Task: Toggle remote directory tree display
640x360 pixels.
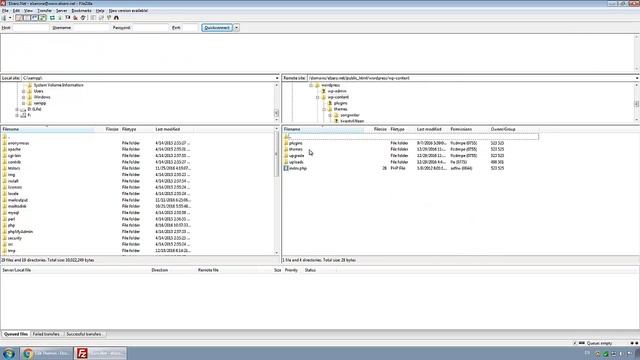Action: (x=35, y=18)
